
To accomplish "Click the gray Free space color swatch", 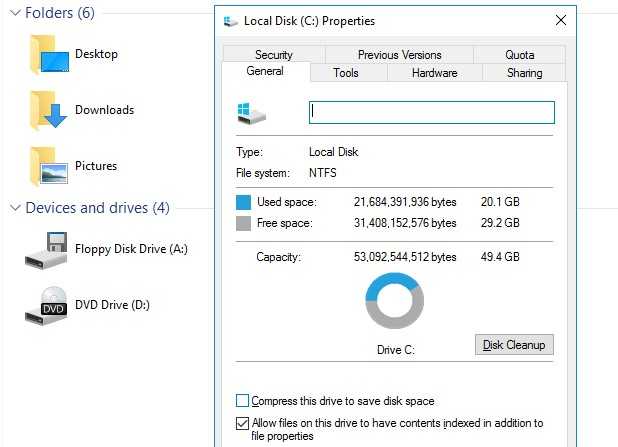I will (x=243, y=224).
